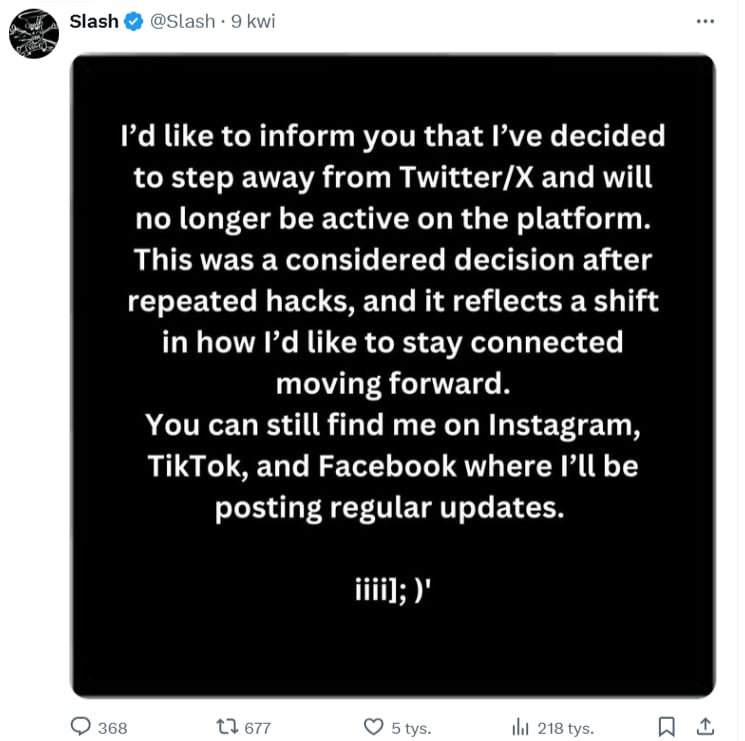745x741 pixels.
Task: Click the repost arrows icon
Action: tap(227, 726)
